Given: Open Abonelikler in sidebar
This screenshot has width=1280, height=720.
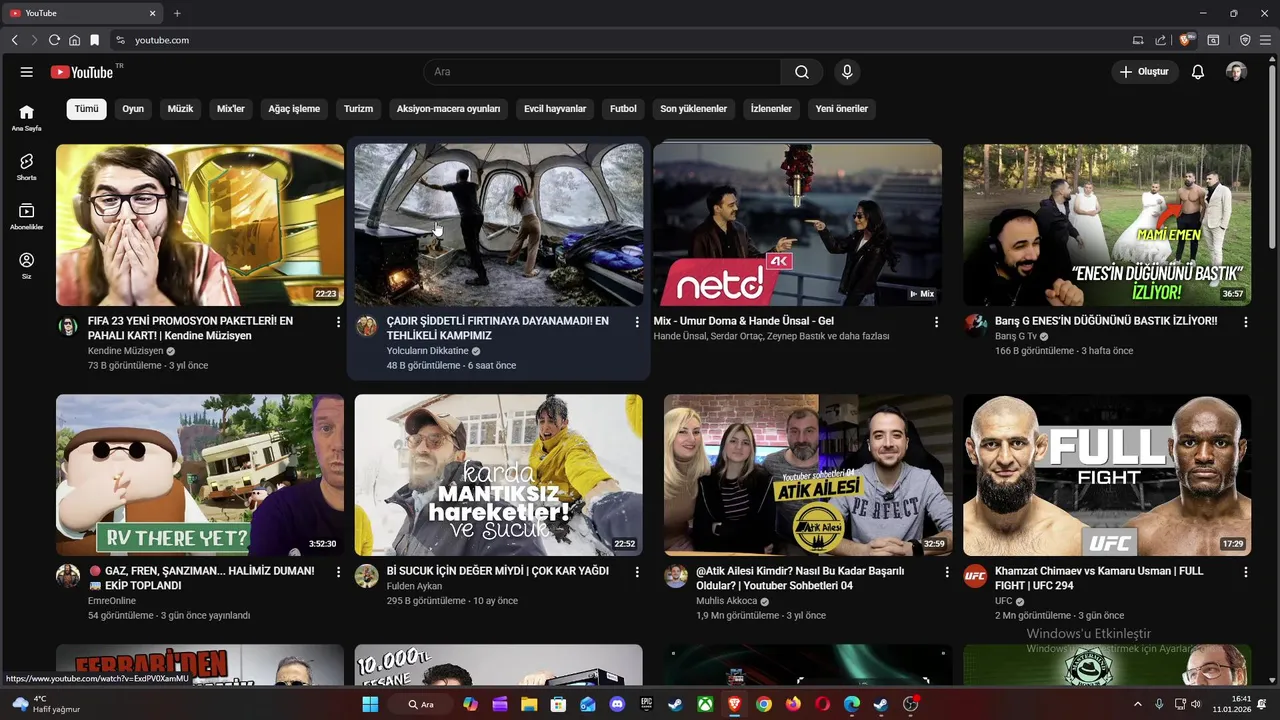Looking at the screenshot, I should [x=27, y=216].
